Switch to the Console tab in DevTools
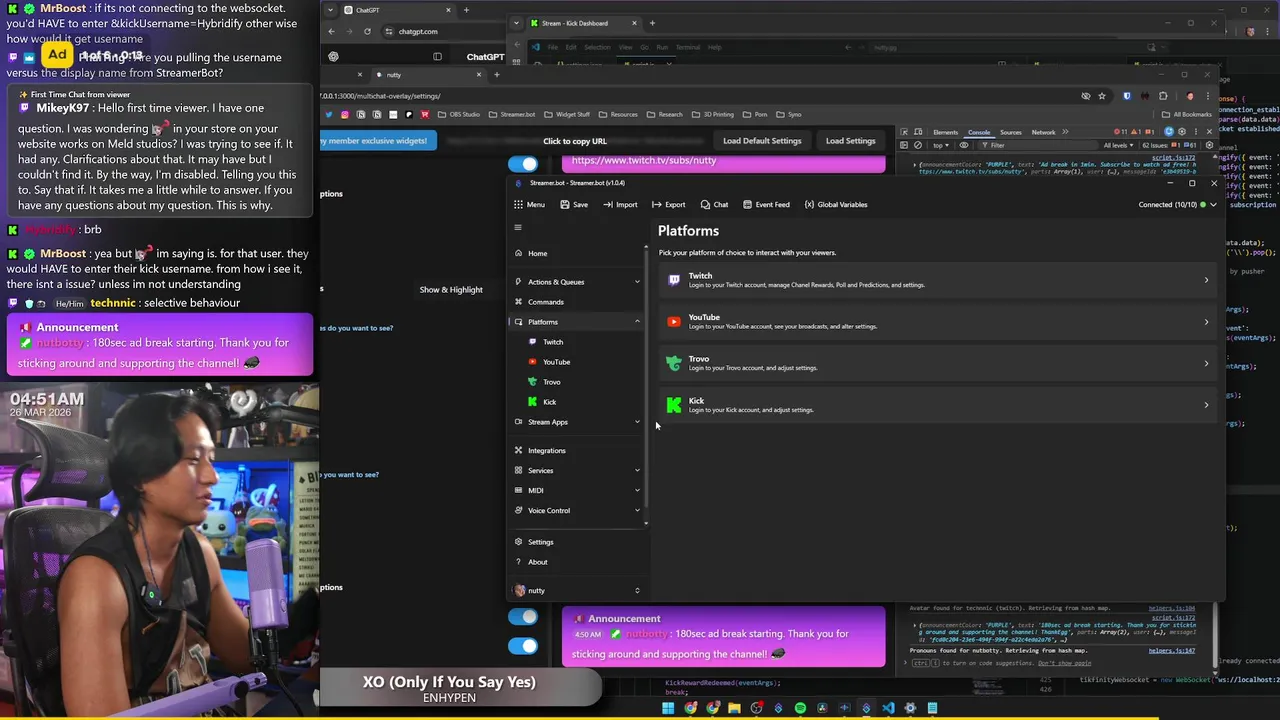 (x=979, y=132)
